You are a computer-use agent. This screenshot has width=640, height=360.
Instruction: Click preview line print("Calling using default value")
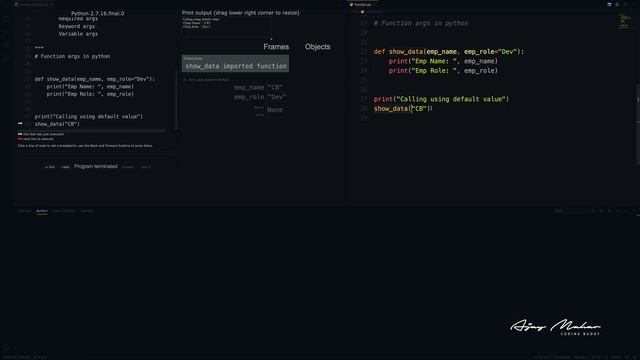click(x=89, y=117)
